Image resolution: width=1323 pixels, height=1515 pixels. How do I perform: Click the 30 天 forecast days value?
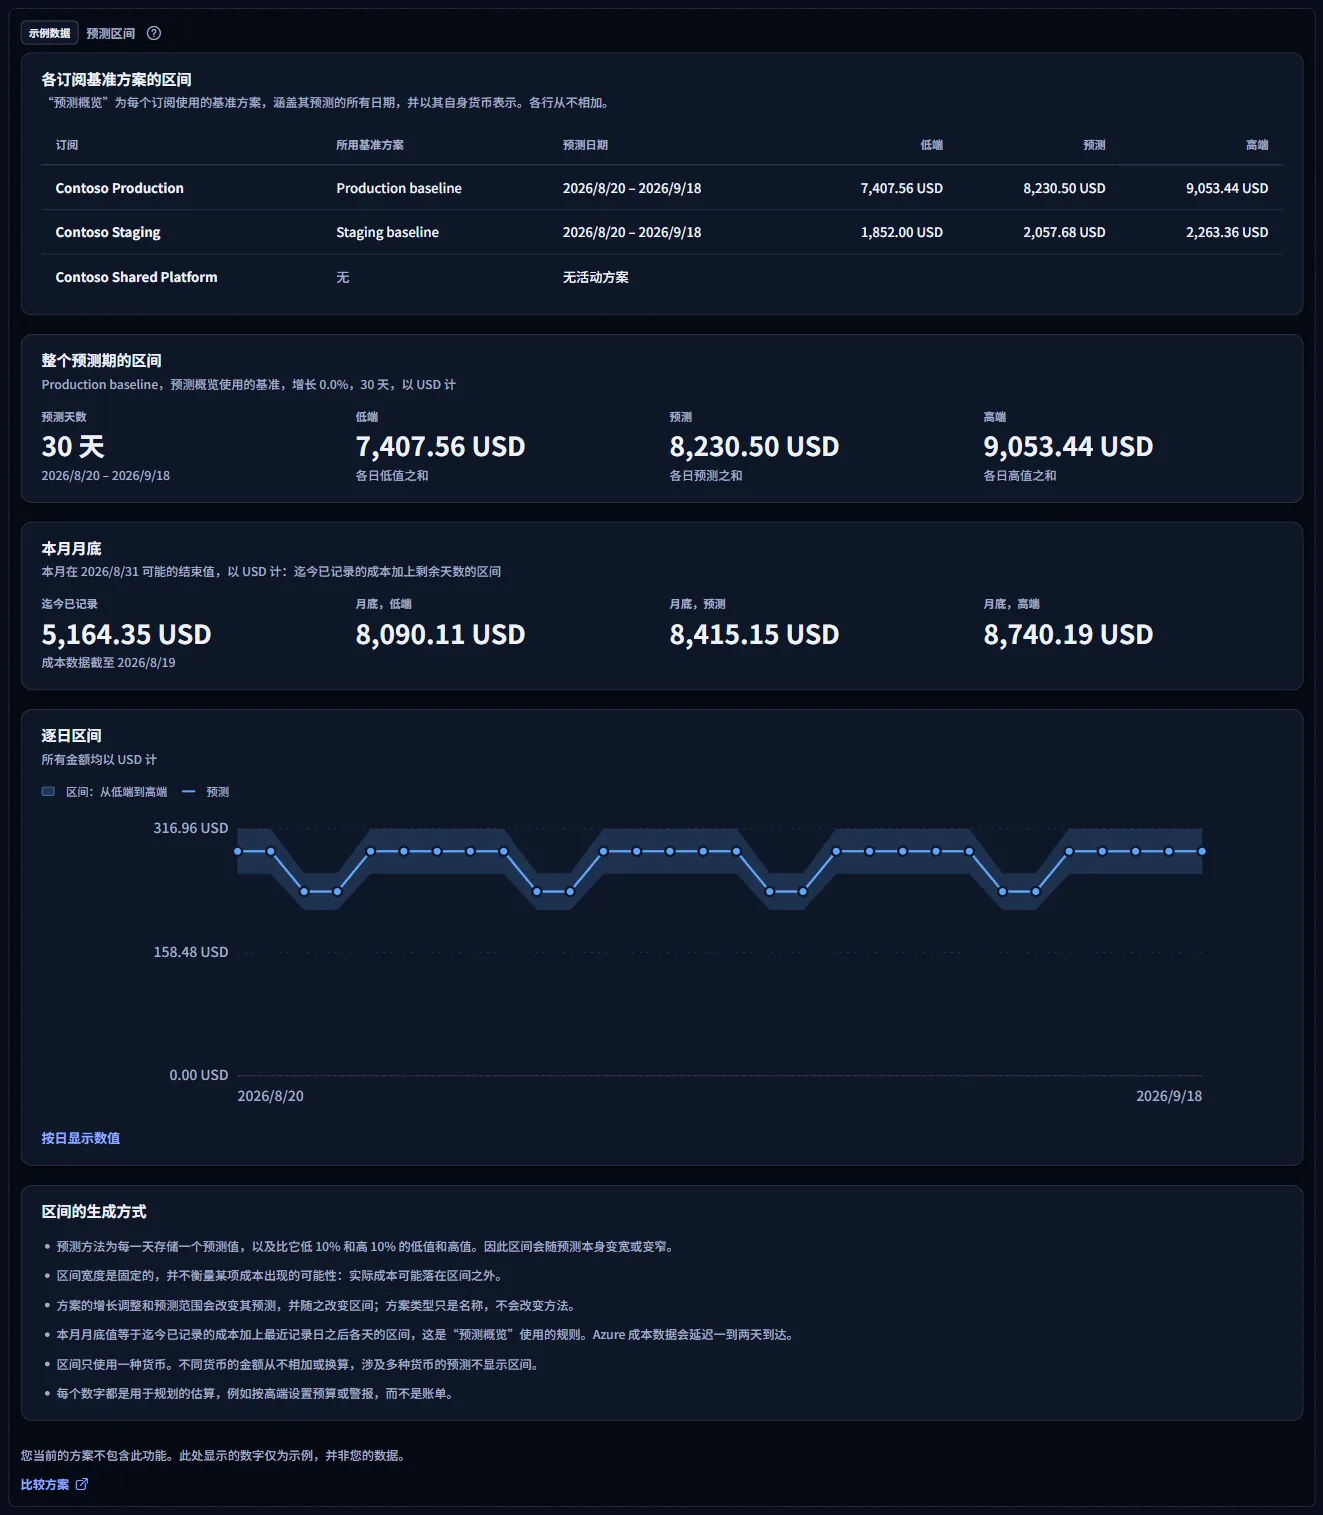click(73, 446)
